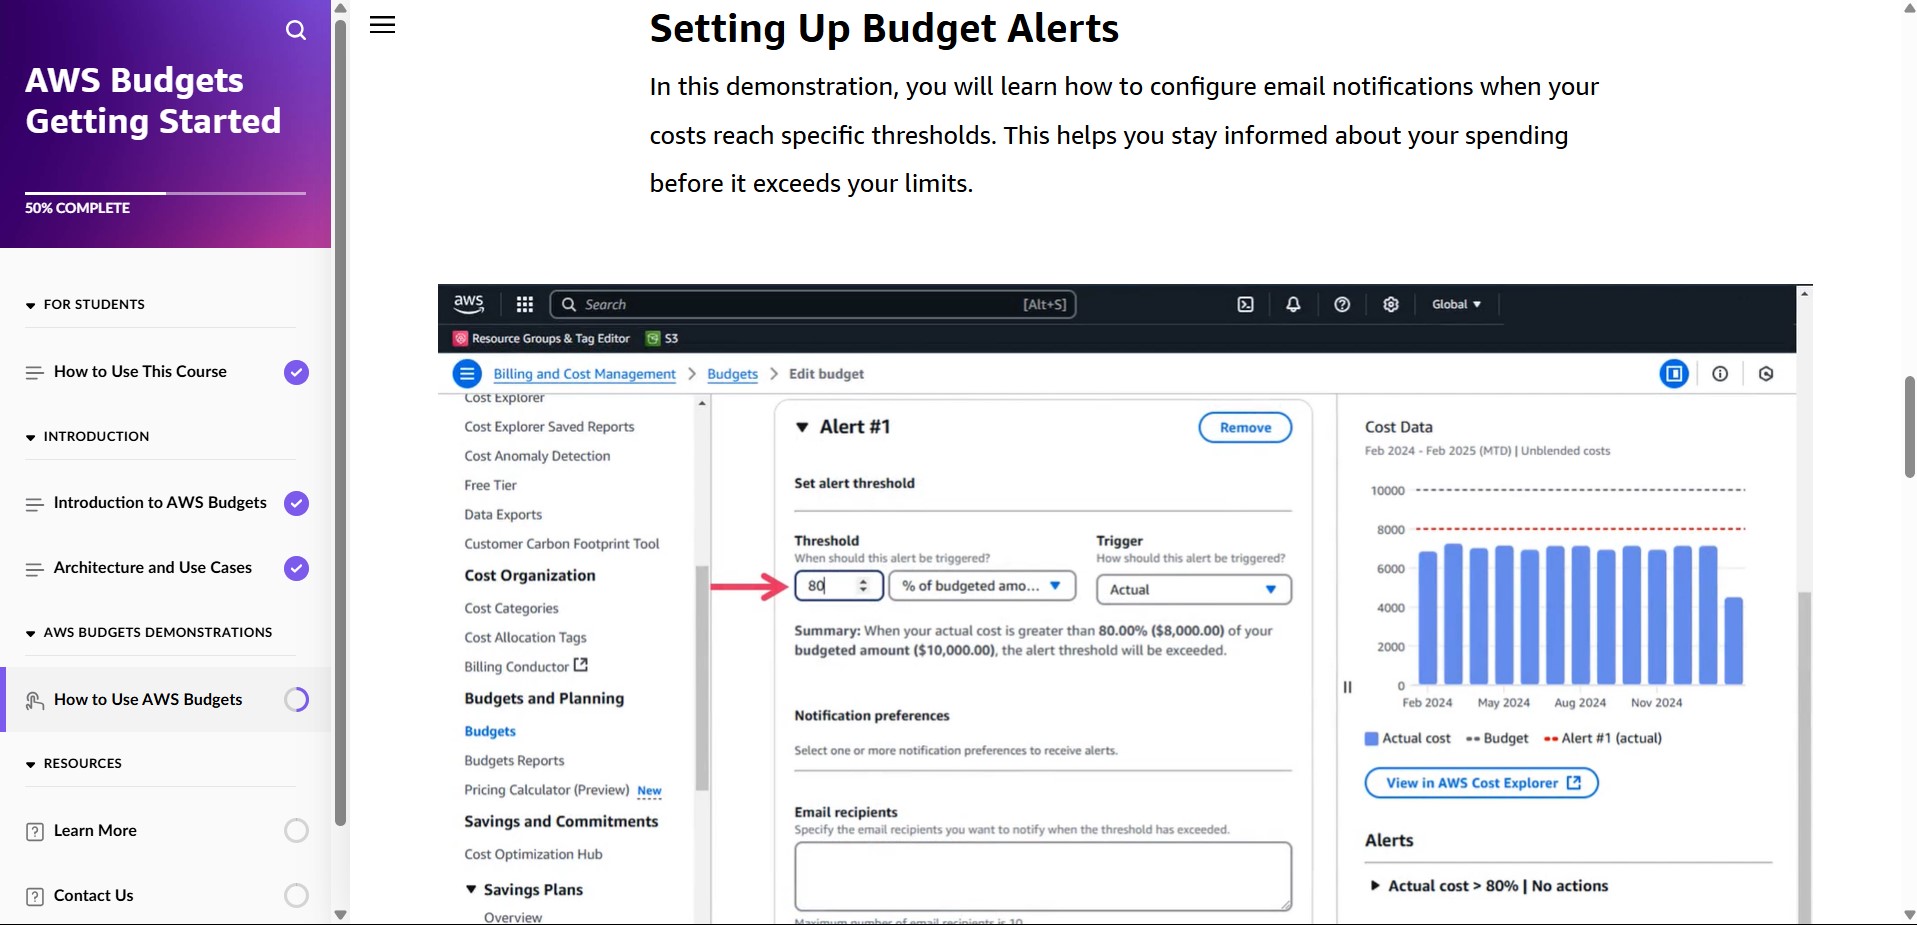Toggle the blue navigation menu circle icon
Viewport: 1917px width, 925px height.
(x=467, y=373)
